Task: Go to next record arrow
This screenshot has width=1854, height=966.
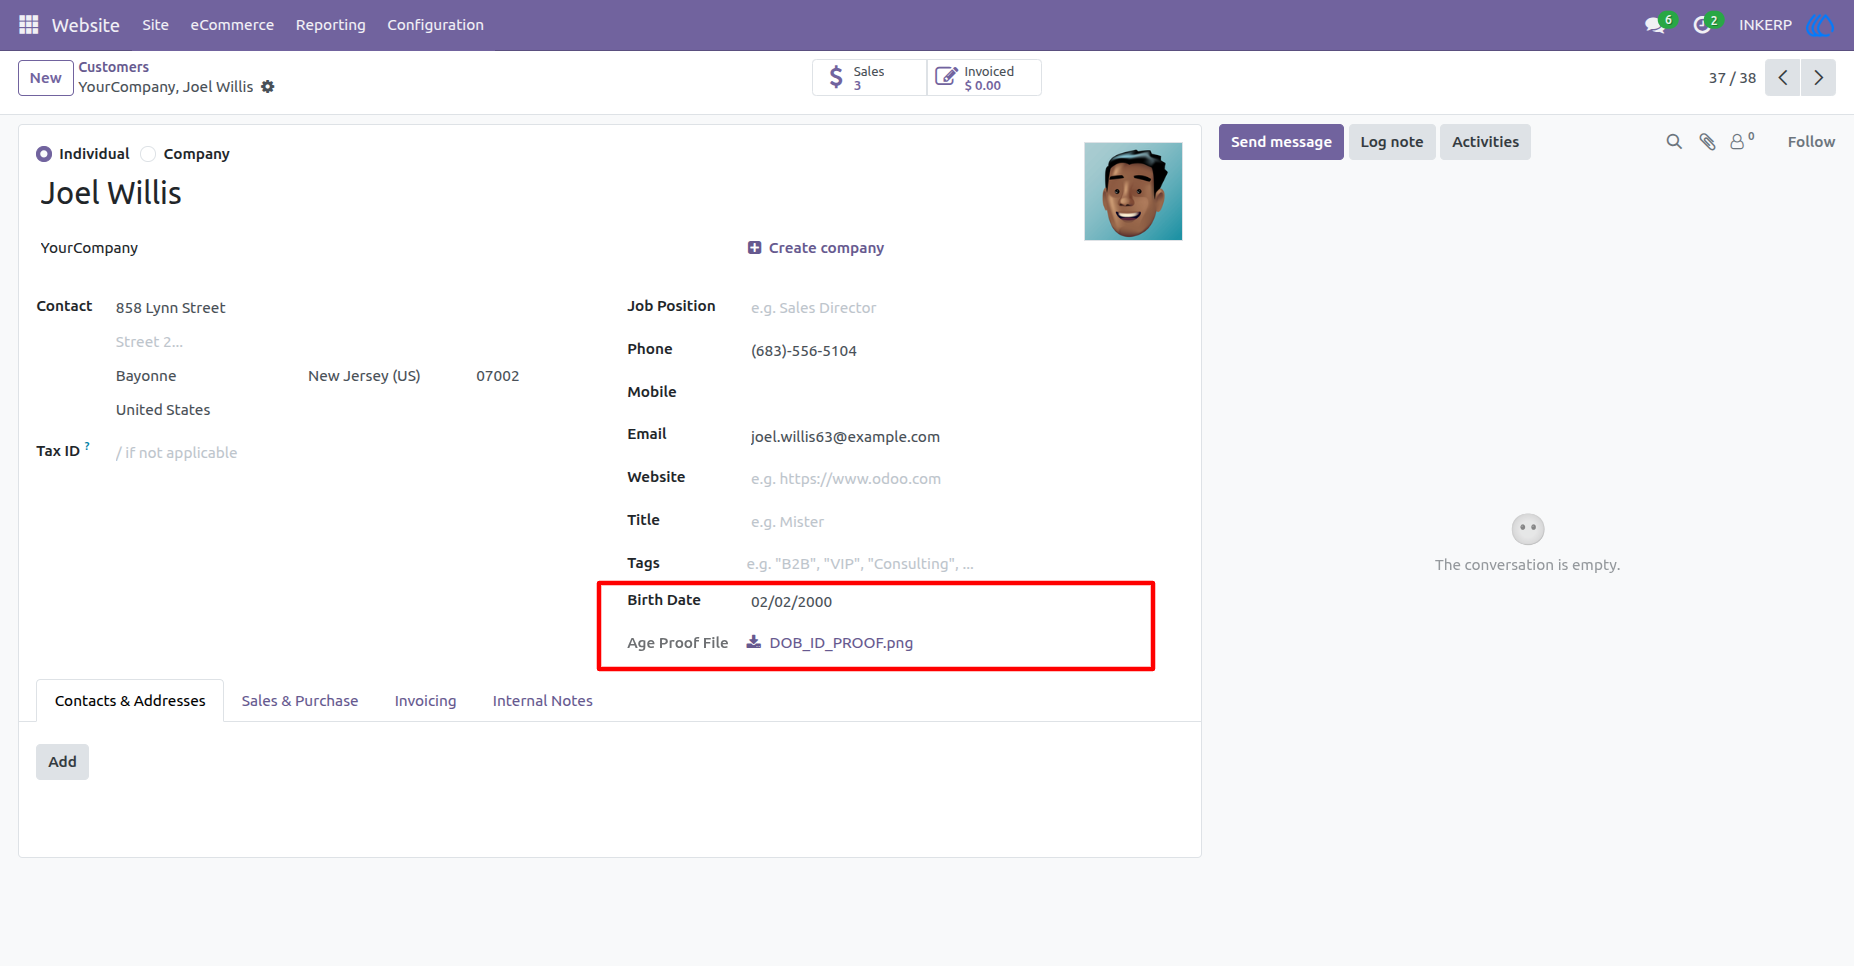Action: coord(1818,78)
